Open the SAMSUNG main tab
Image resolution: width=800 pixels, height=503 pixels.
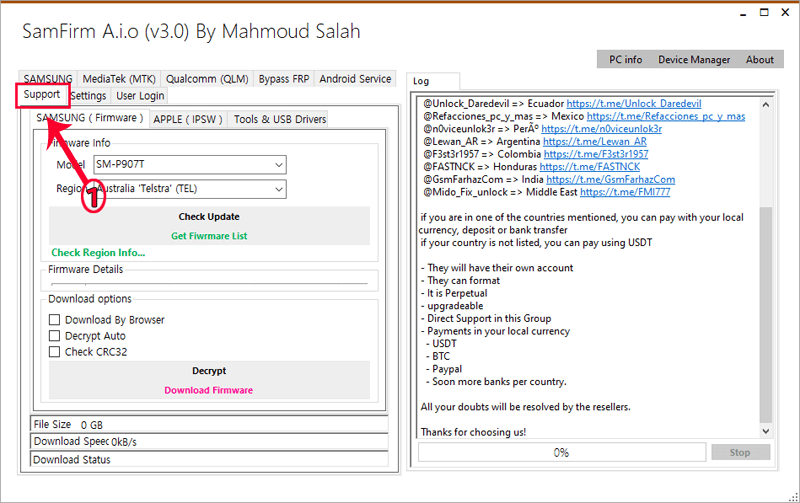pyautogui.click(x=48, y=79)
